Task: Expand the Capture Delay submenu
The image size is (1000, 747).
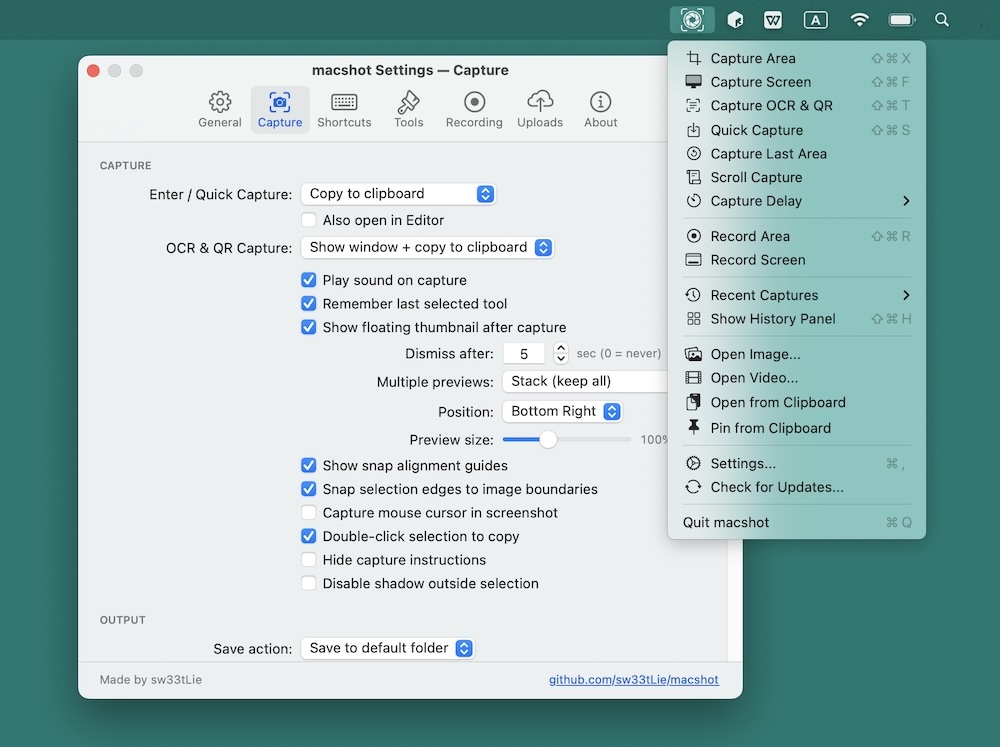Action: [797, 201]
